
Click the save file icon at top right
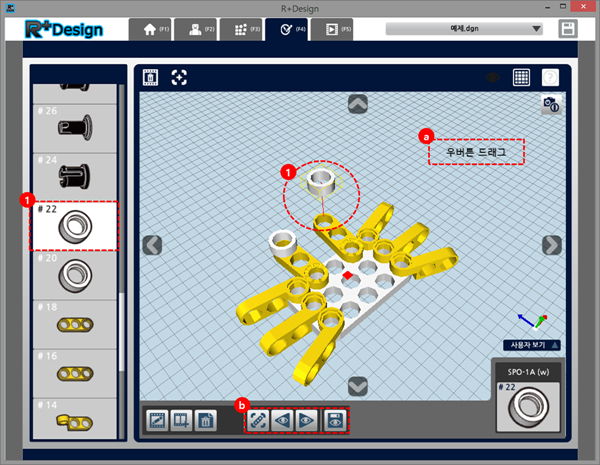[x=569, y=29]
